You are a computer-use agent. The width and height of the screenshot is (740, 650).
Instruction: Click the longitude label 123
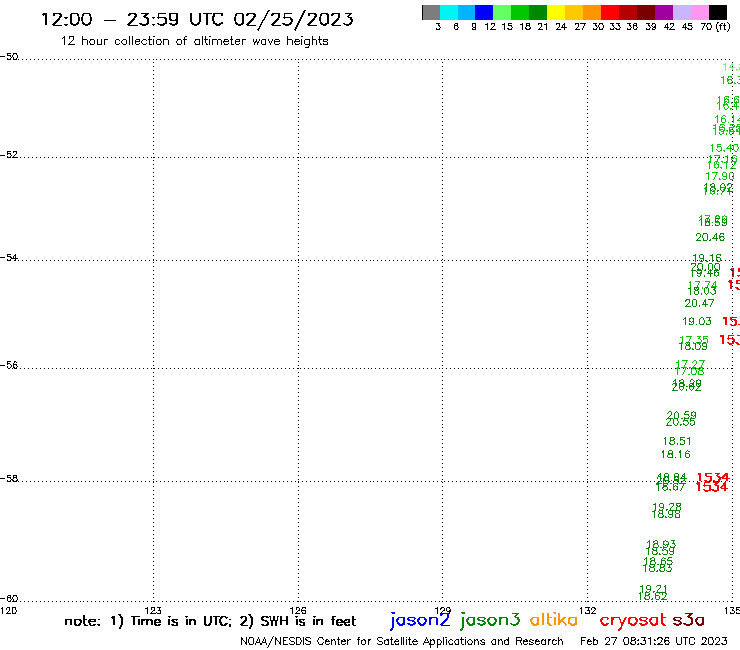[x=153, y=610]
